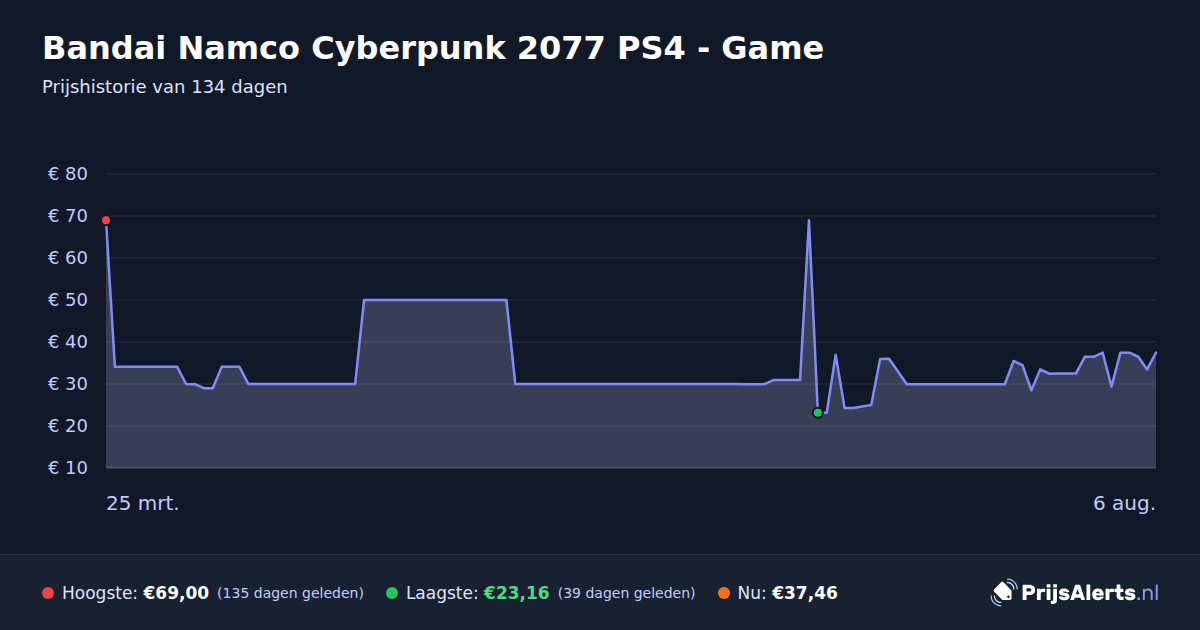Click the green dot beside Laagste

click(392, 593)
